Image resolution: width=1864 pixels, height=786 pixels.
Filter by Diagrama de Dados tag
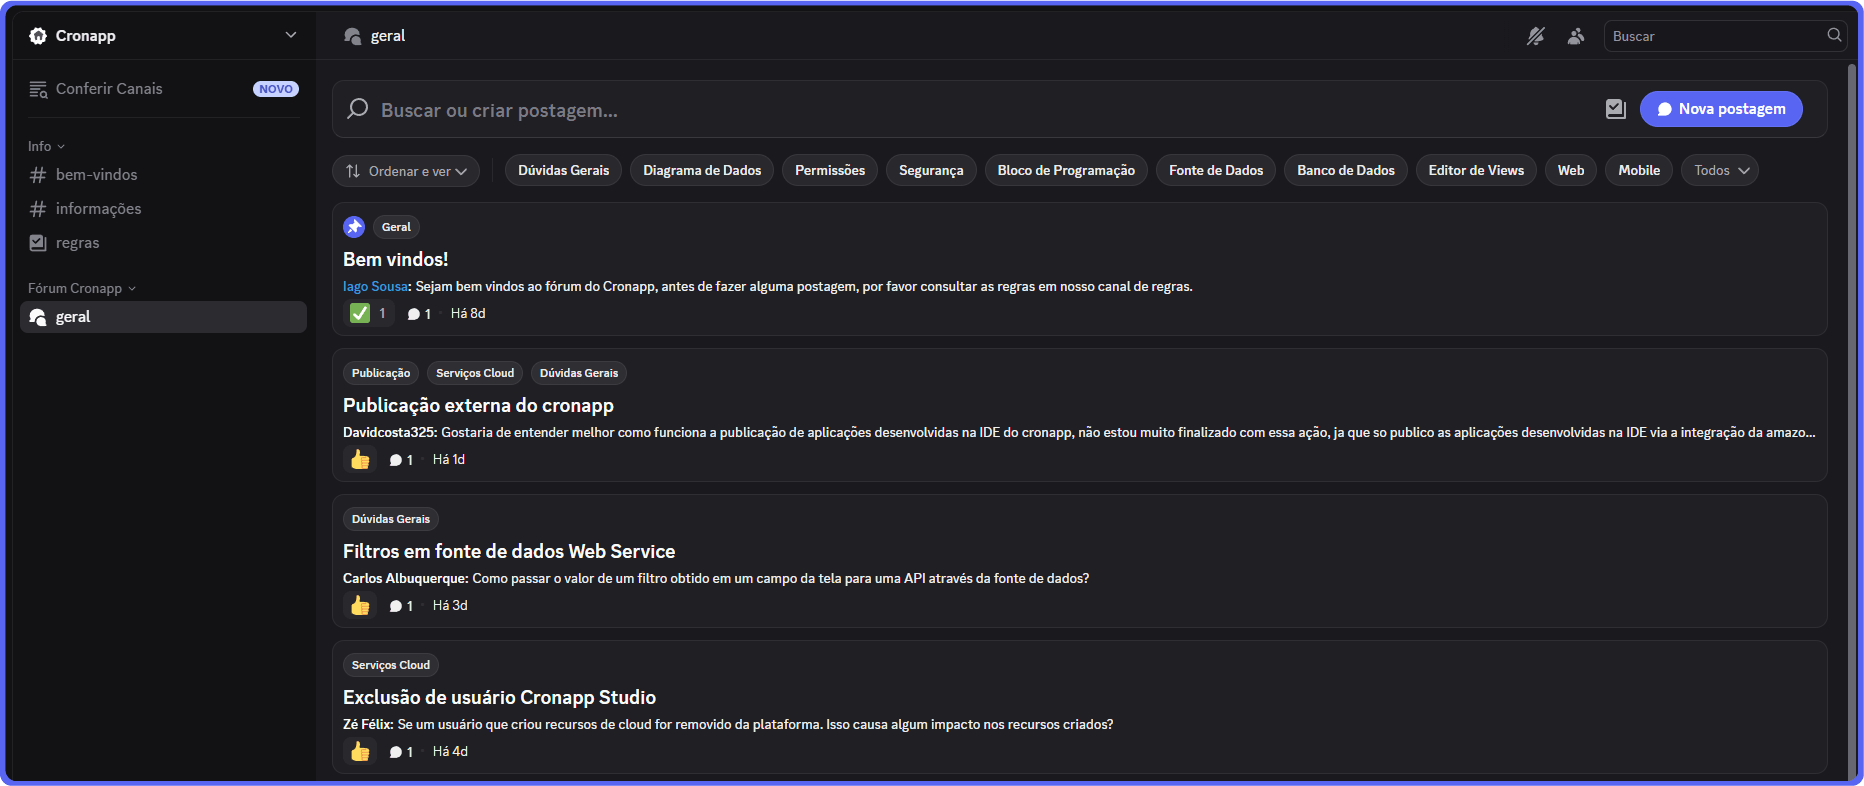pyautogui.click(x=702, y=170)
